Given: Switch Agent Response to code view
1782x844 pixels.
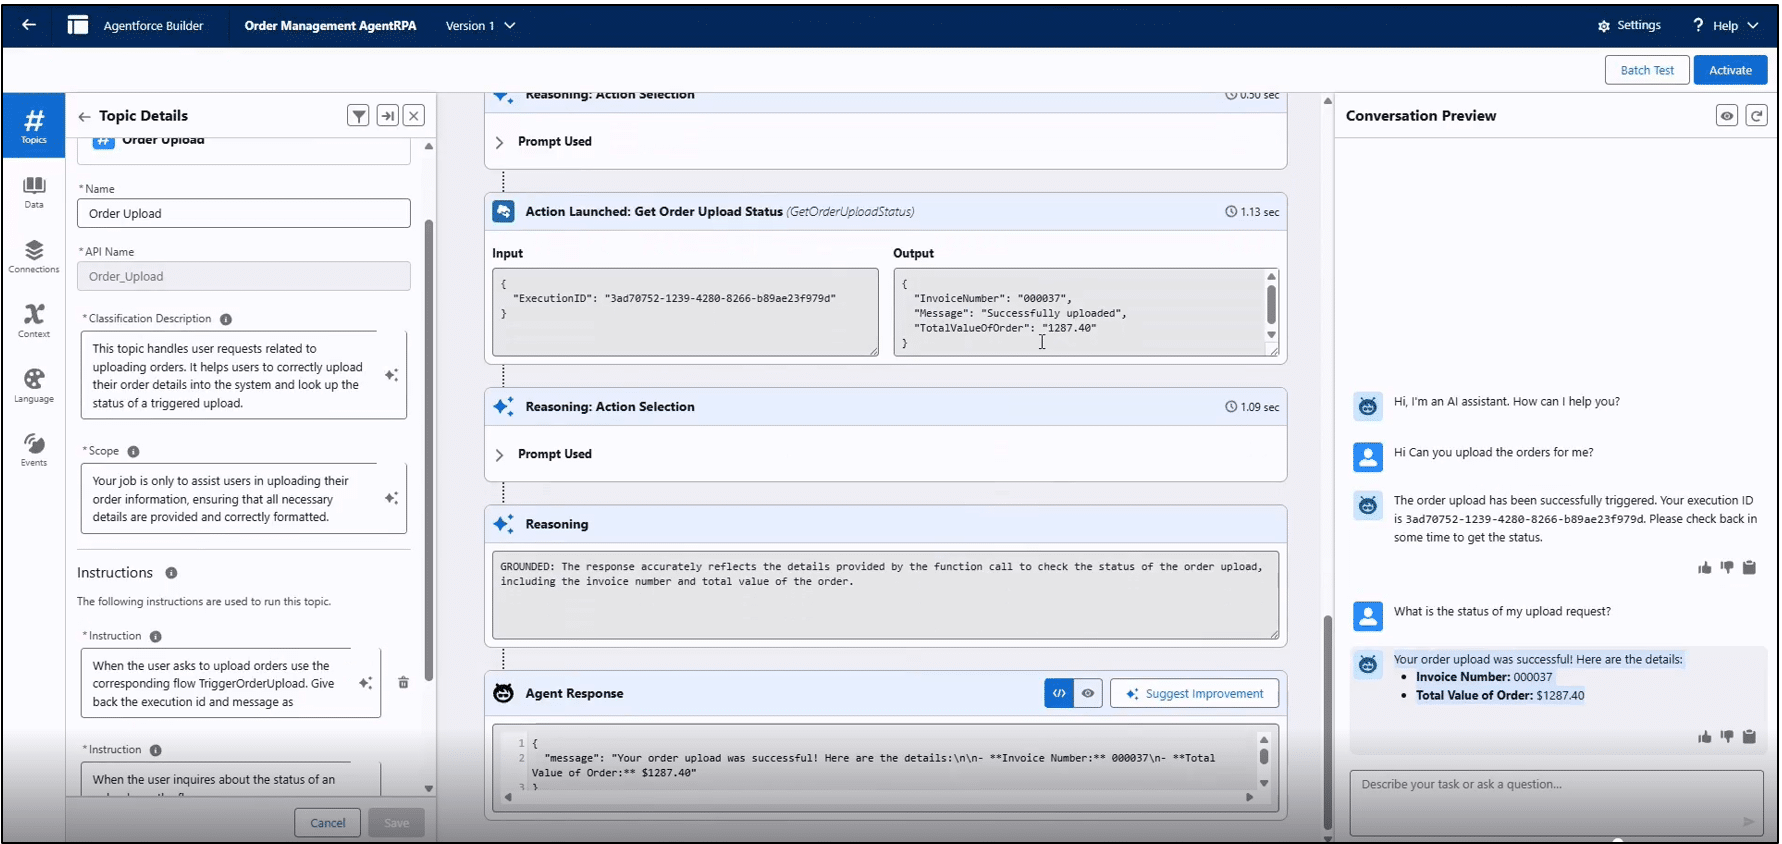Looking at the screenshot, I should [1059, 693].
